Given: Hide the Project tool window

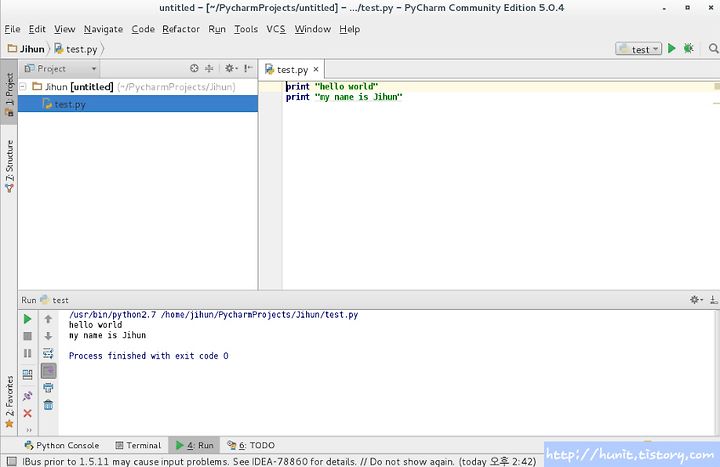Looking at the screenshot, I should 248,68.
